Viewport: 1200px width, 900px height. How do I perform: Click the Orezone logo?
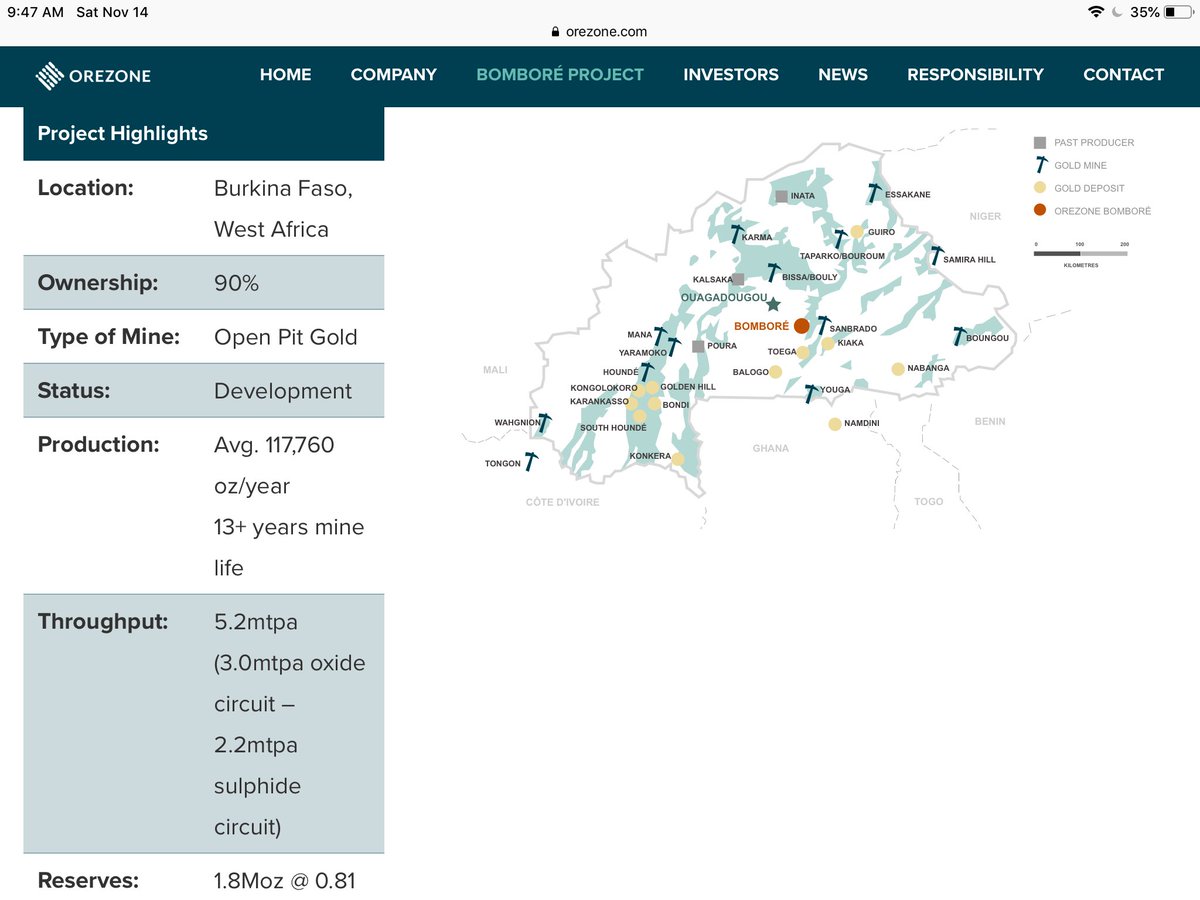[x=93, y=75]
